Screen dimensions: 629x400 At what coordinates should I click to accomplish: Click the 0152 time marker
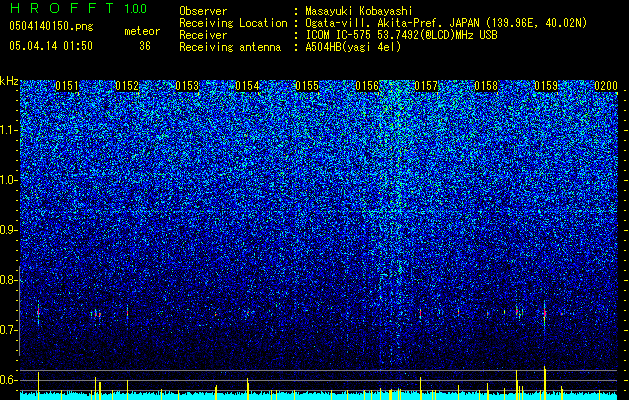pyautogui.click(x=127, y=86)
